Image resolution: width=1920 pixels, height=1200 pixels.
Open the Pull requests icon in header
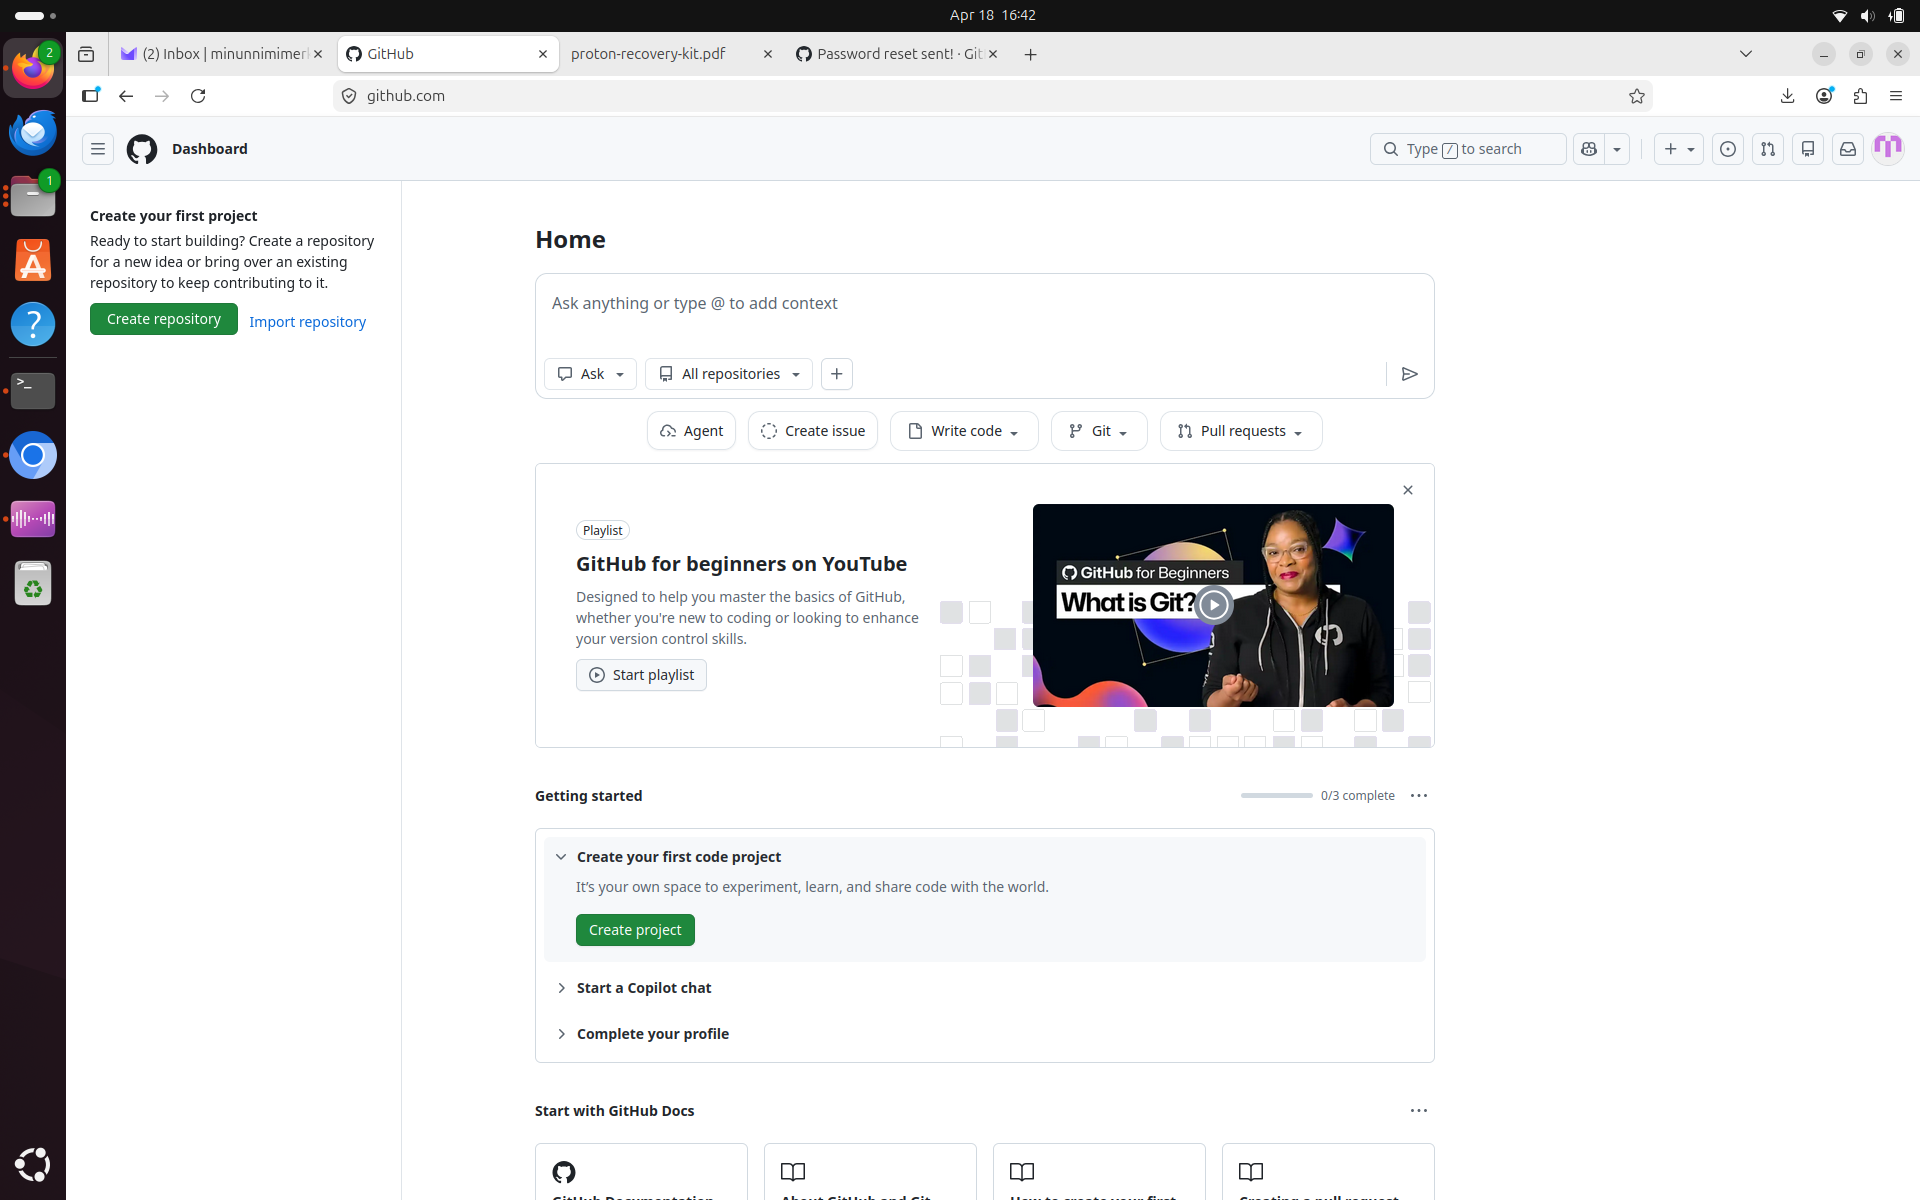[1767, 148]
